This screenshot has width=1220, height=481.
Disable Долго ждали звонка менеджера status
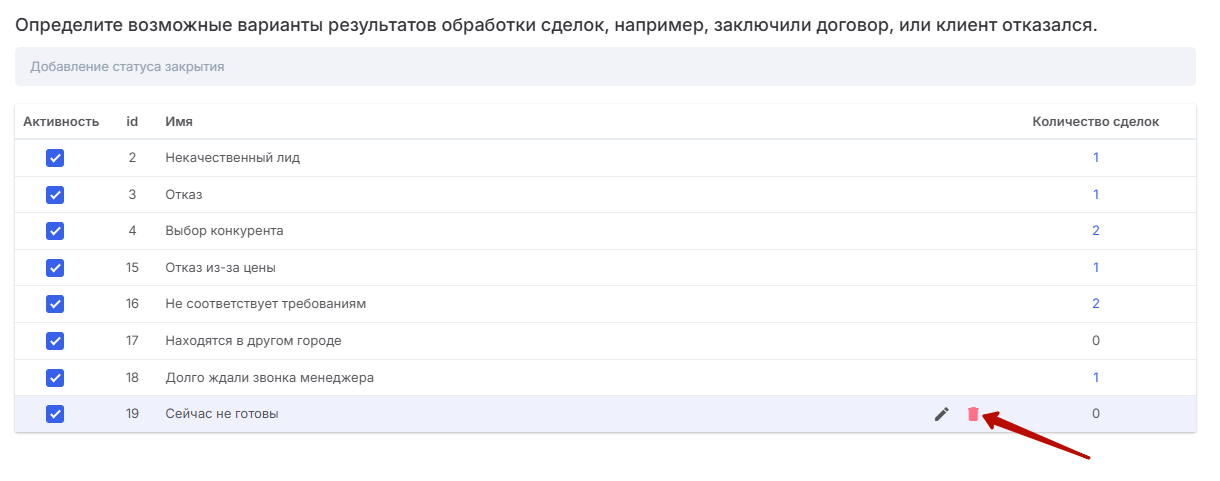coord(55,378)
